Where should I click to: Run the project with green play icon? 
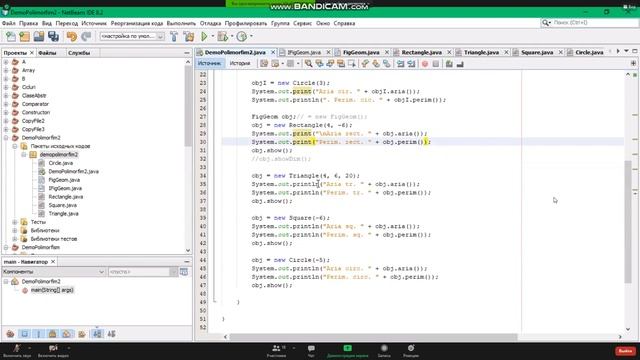[x=204, y=37]
